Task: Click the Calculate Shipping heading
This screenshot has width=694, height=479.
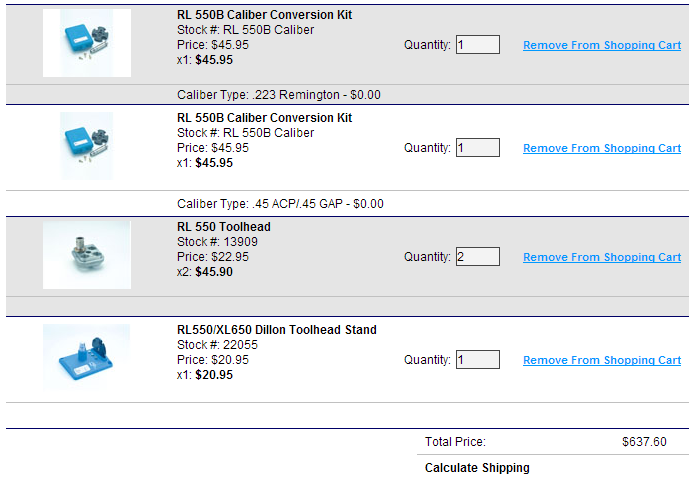Action: (477, 468)
